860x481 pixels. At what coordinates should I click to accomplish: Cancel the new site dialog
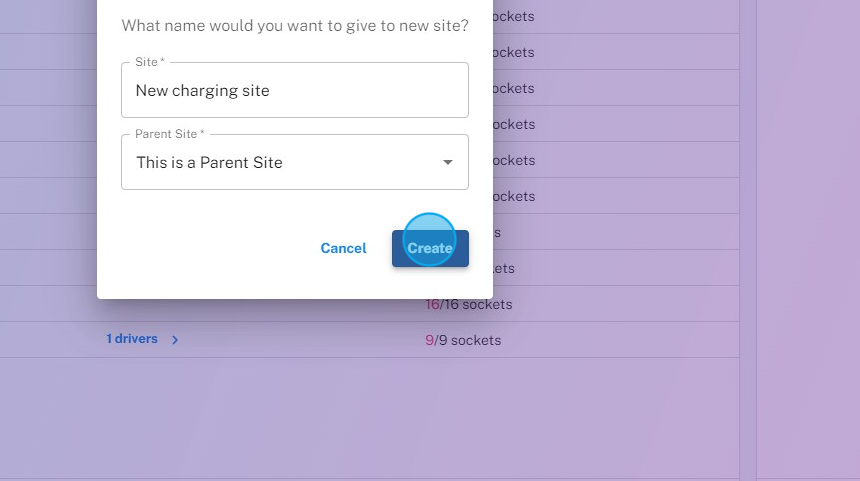(343, 248)
